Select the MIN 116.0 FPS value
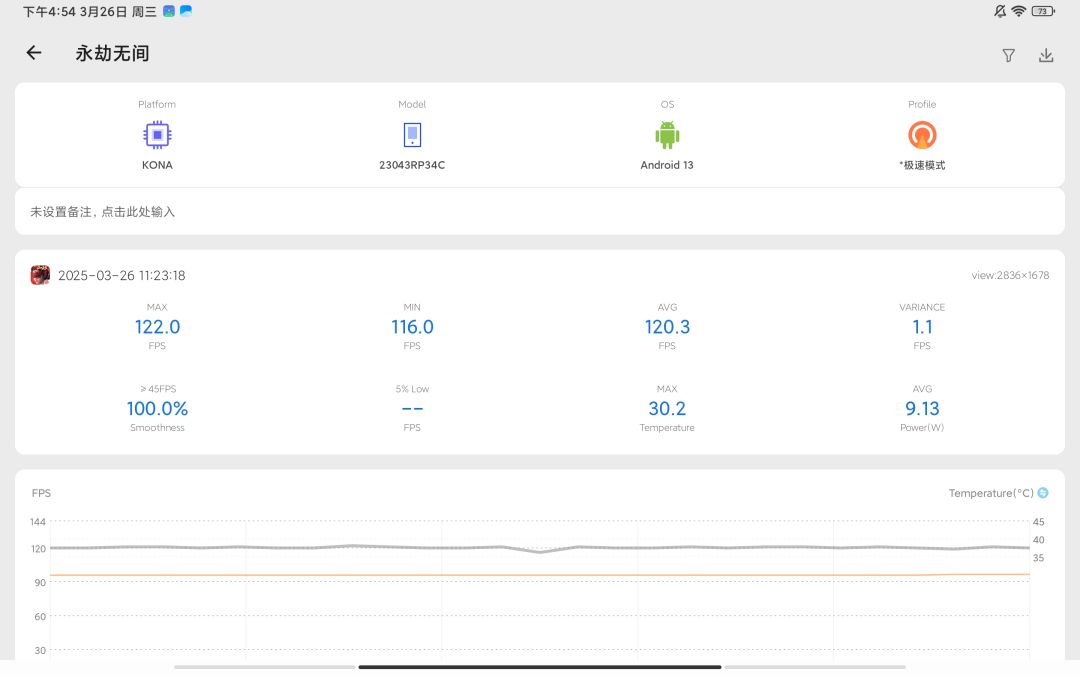Screen dimensions: 1080x675 [412, 326]
